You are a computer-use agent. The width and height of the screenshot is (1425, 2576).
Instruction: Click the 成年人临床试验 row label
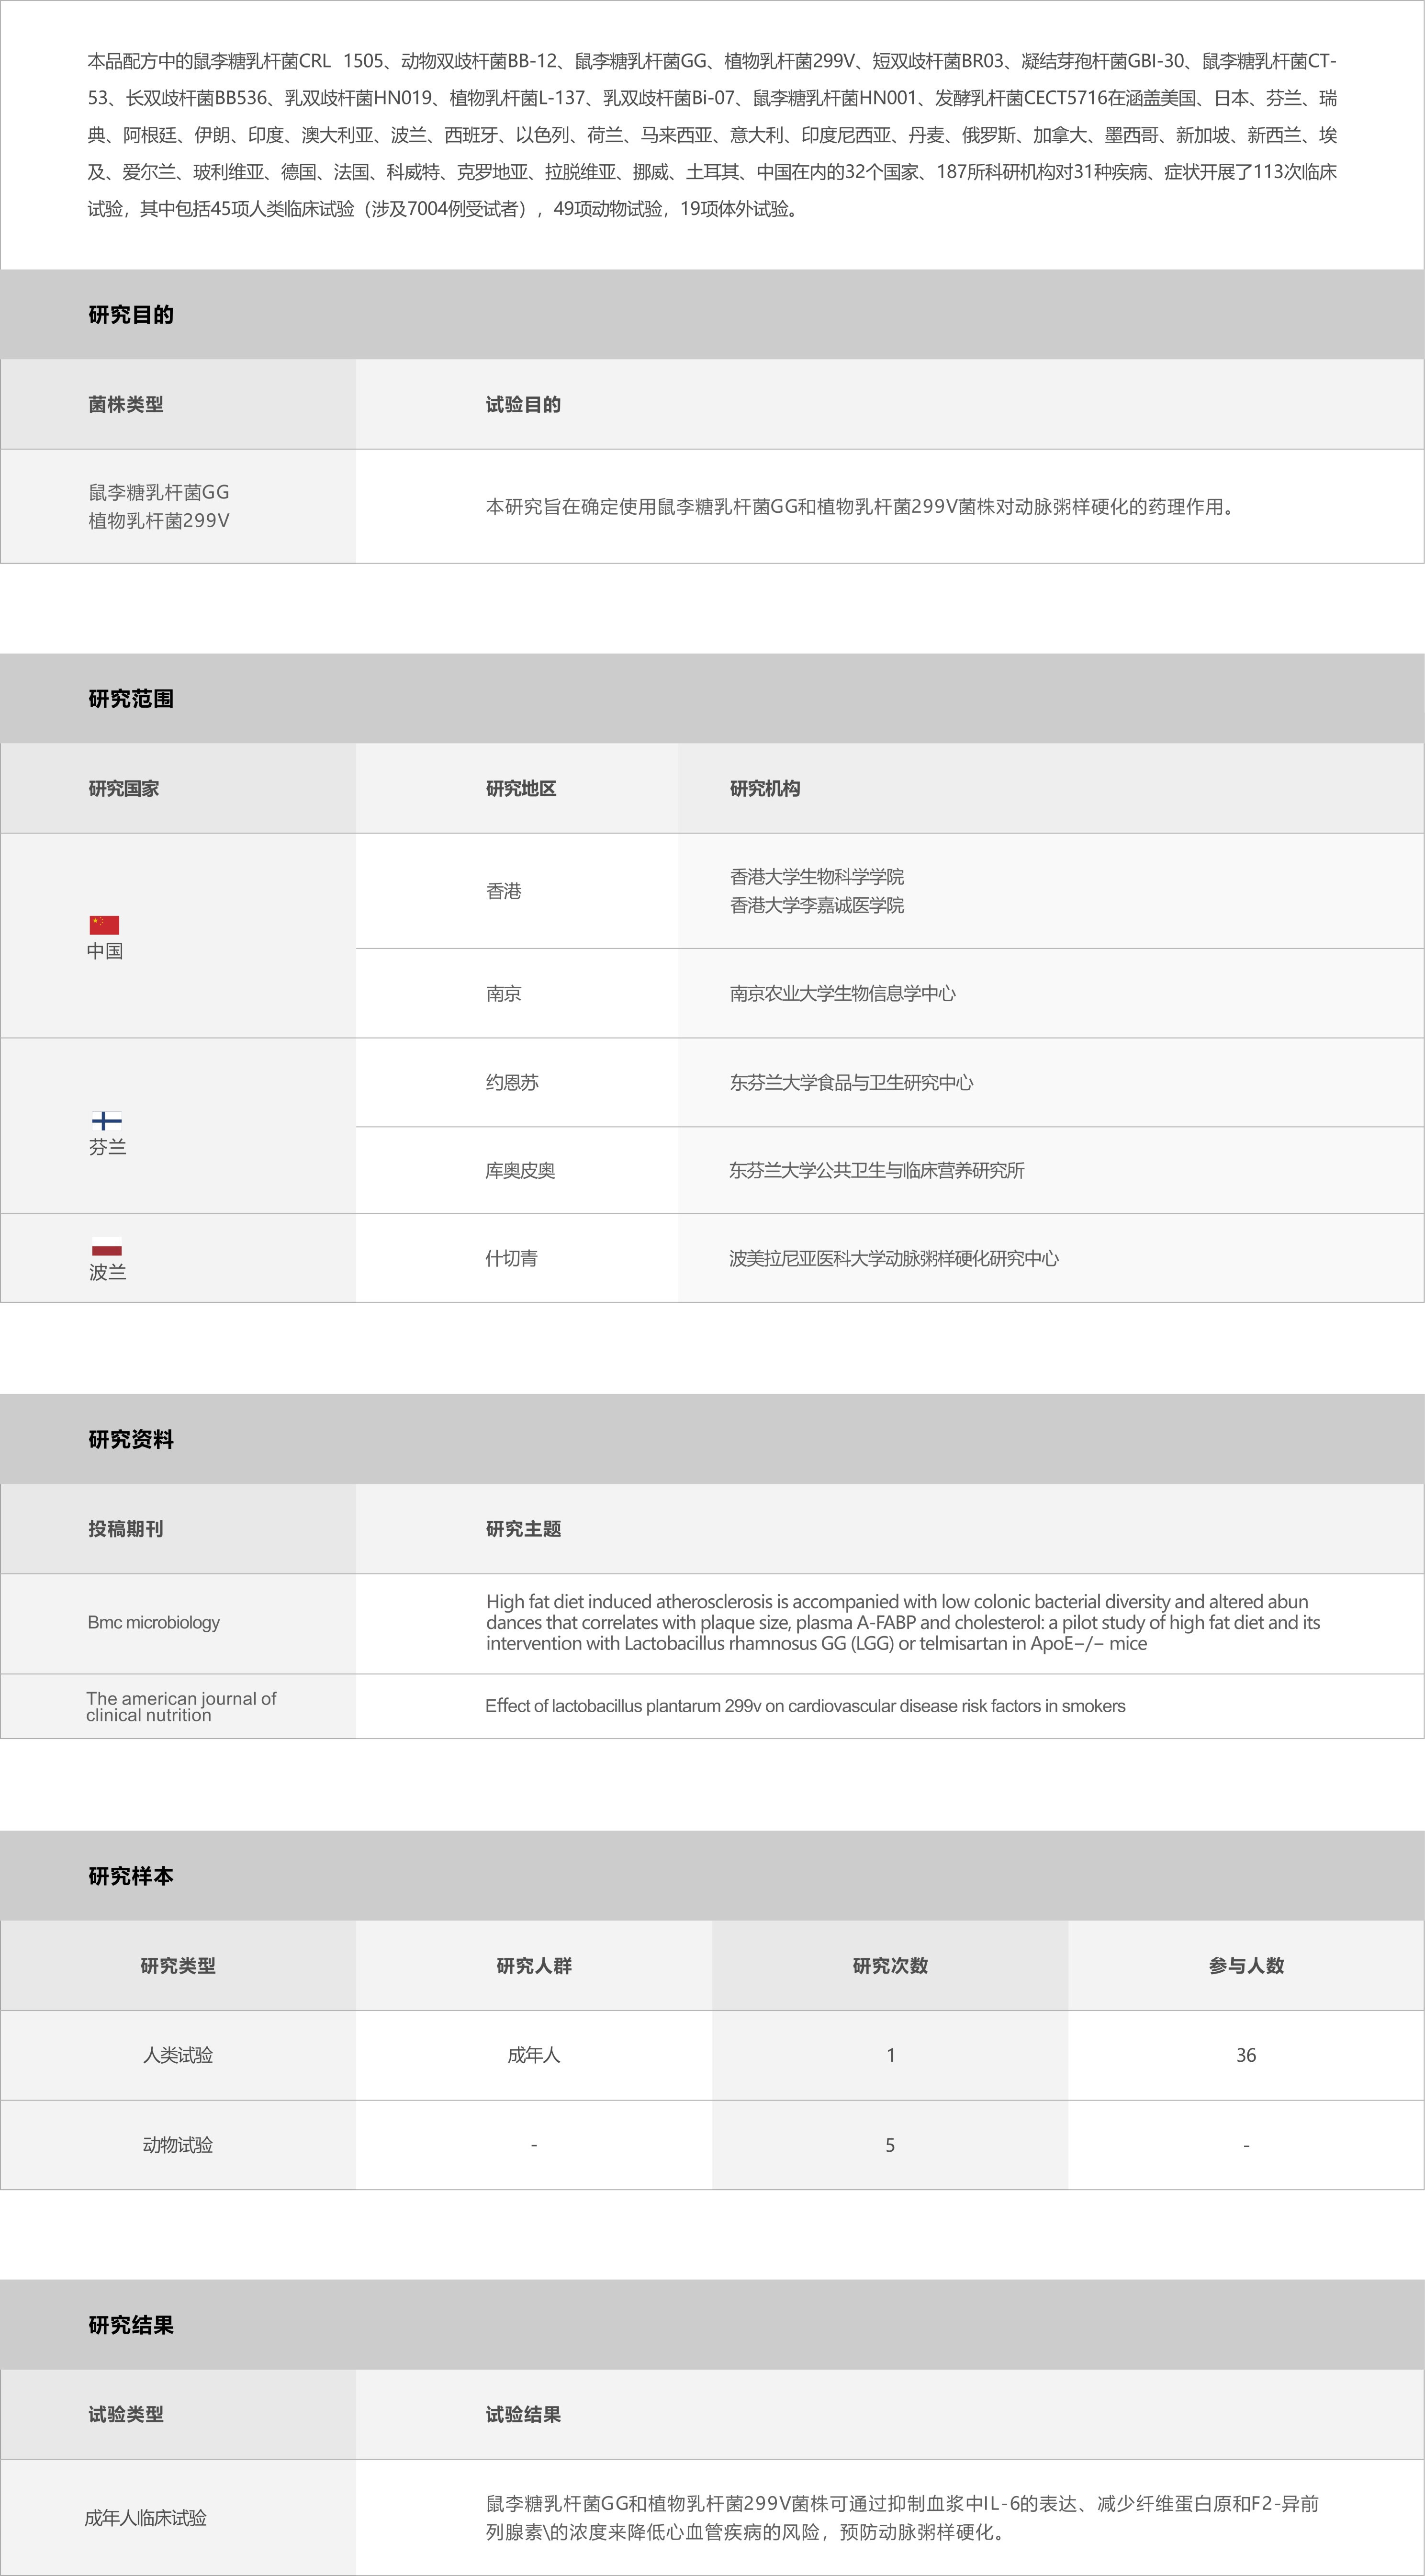pos(146,2518)
